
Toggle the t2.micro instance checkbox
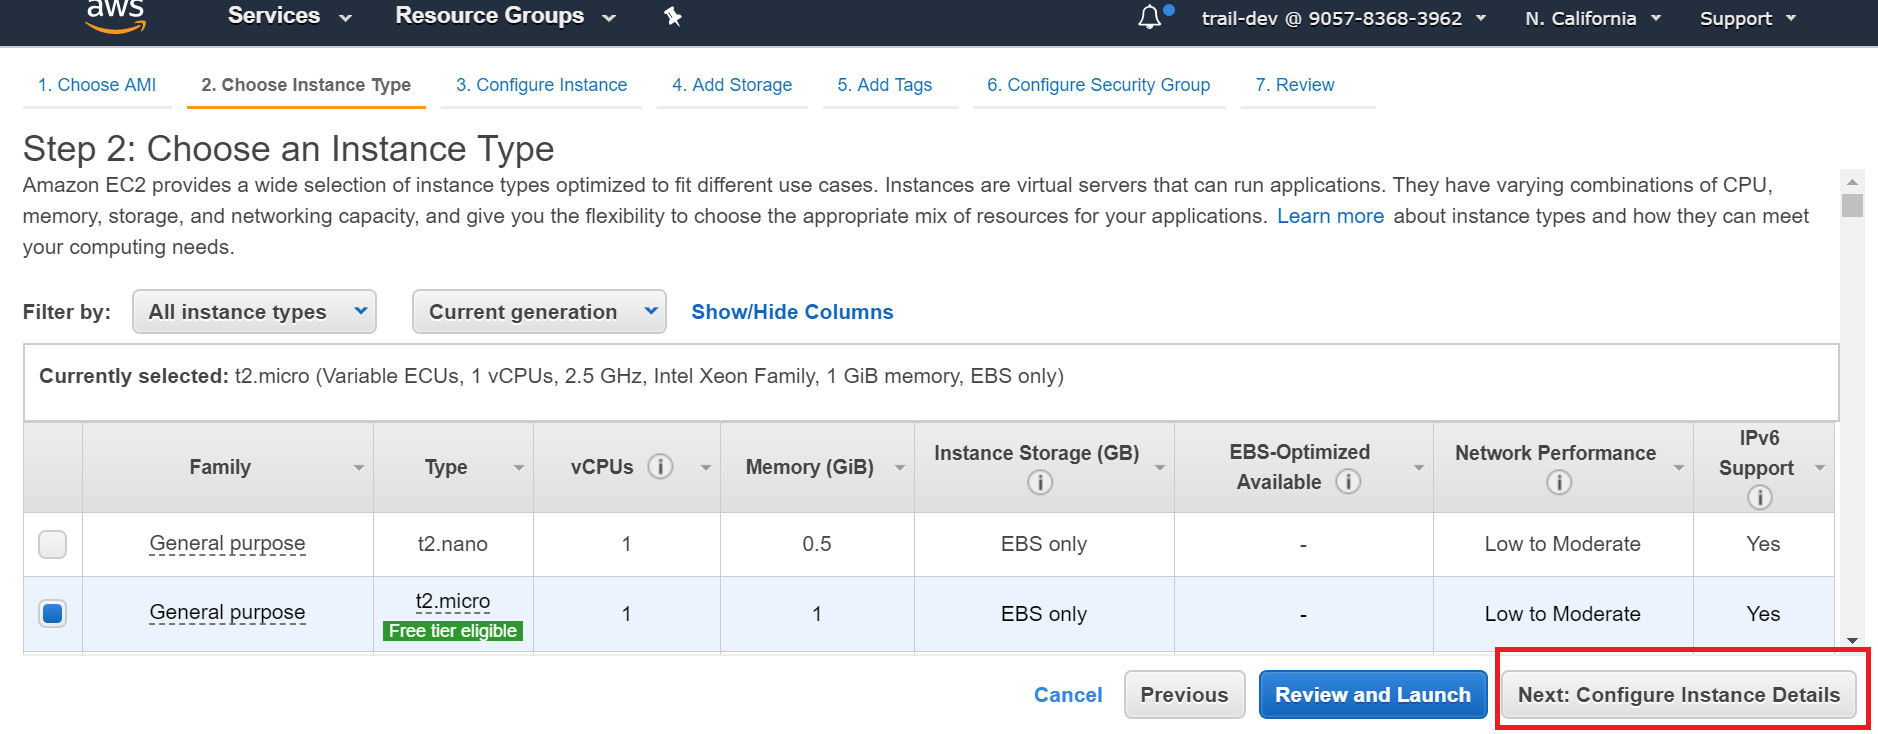[x=52, y=613]
